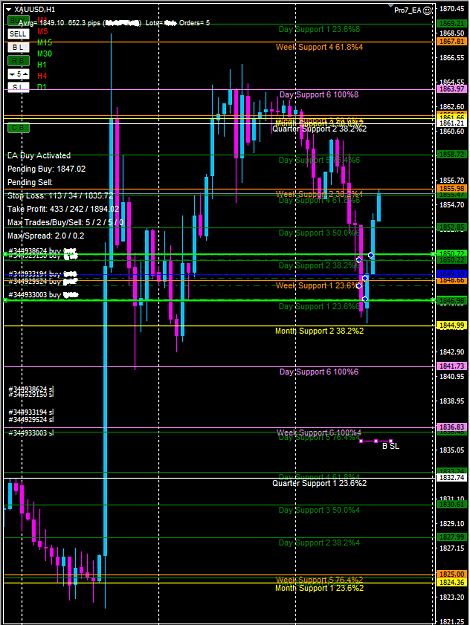Click the green BUY button
470x625 pixels.
tap(18, 20)
